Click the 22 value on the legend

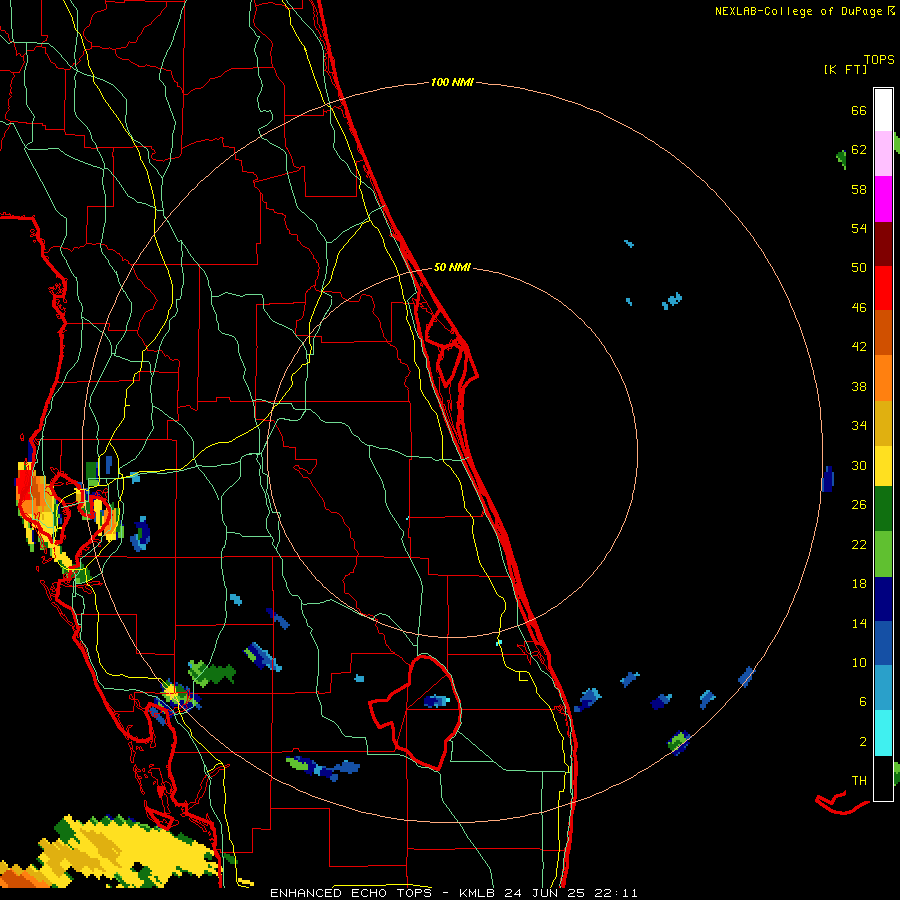859,544
